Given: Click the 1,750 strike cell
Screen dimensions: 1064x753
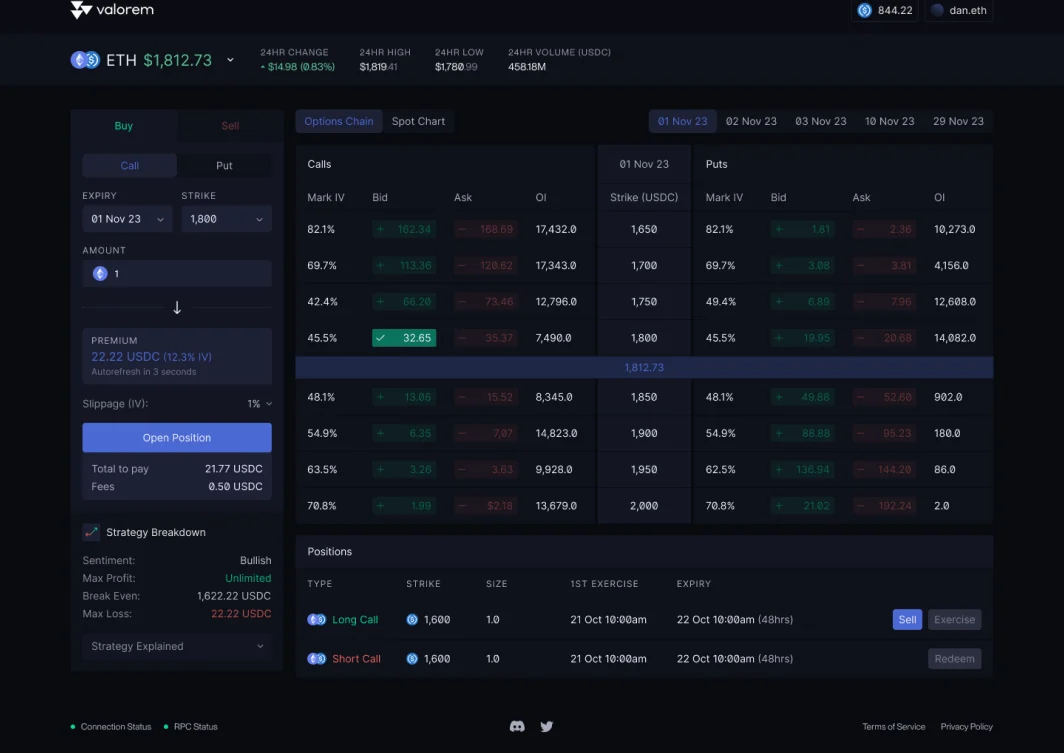Looking at the screenshot, I should [644, 302].
